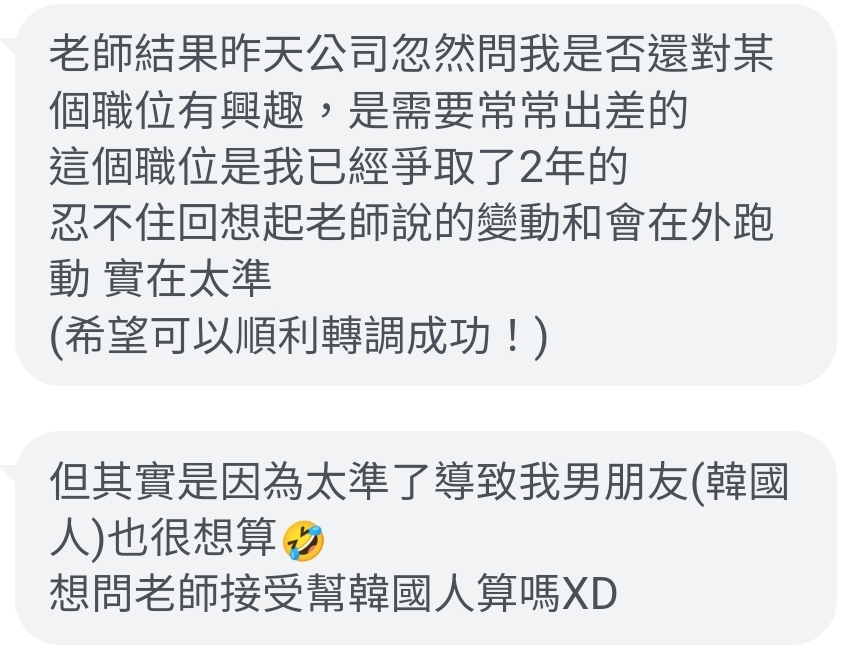Click the words 轉調成功 in the parentheses
Viewport: 844px width, 659px height.
[405, 336]
